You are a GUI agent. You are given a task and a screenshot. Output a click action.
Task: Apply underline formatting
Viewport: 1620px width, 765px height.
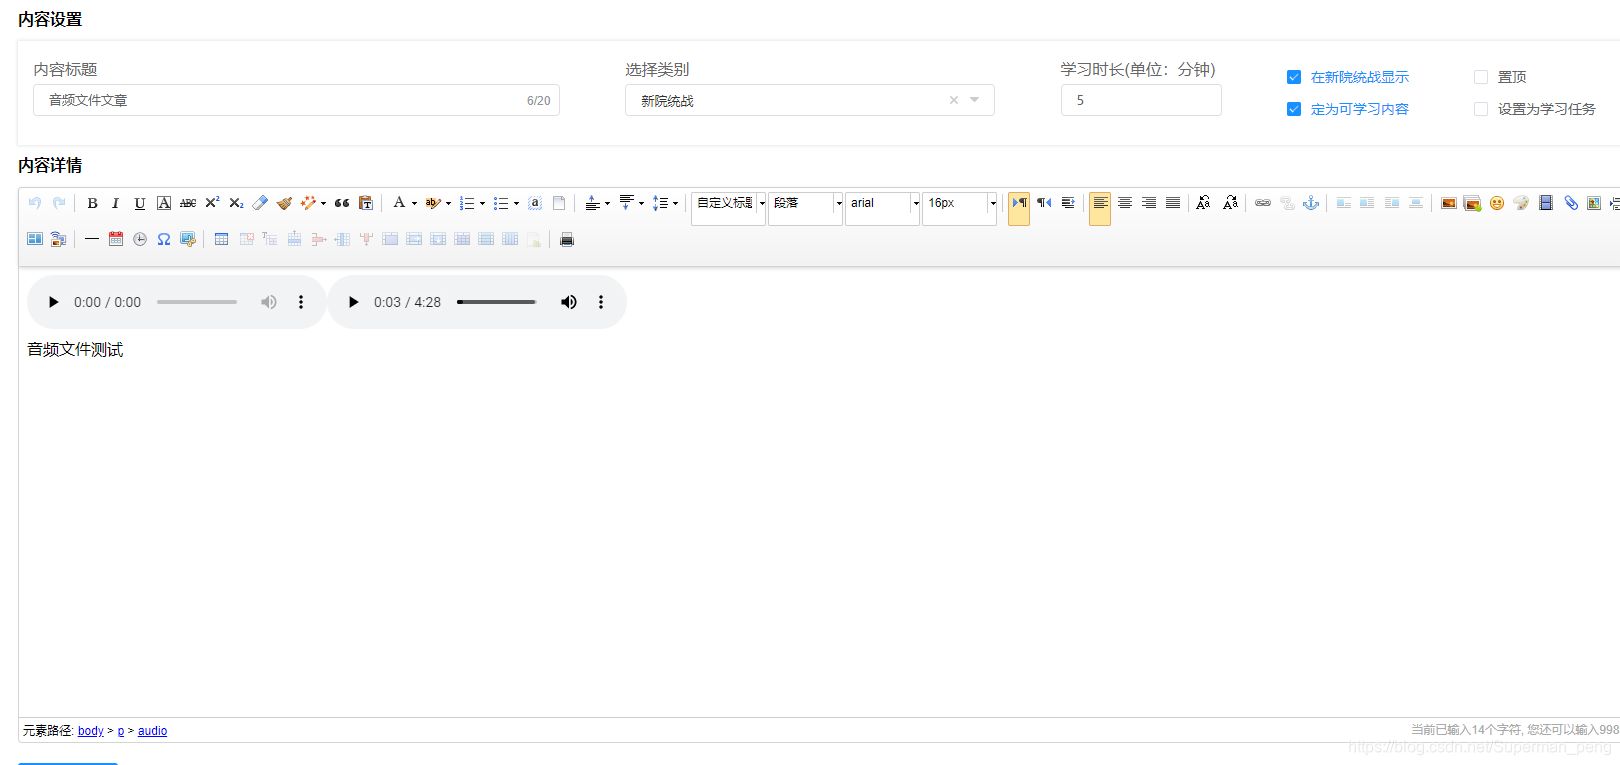coord(140,203)
